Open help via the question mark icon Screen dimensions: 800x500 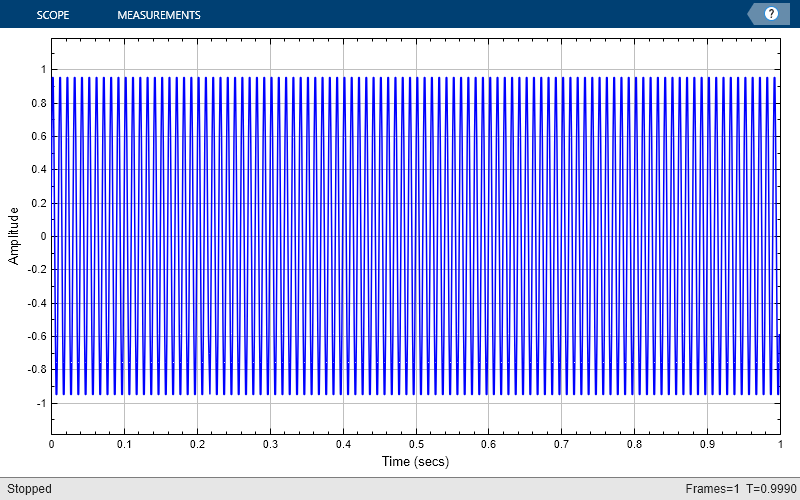pyautogui.click(x=771, y=14)
